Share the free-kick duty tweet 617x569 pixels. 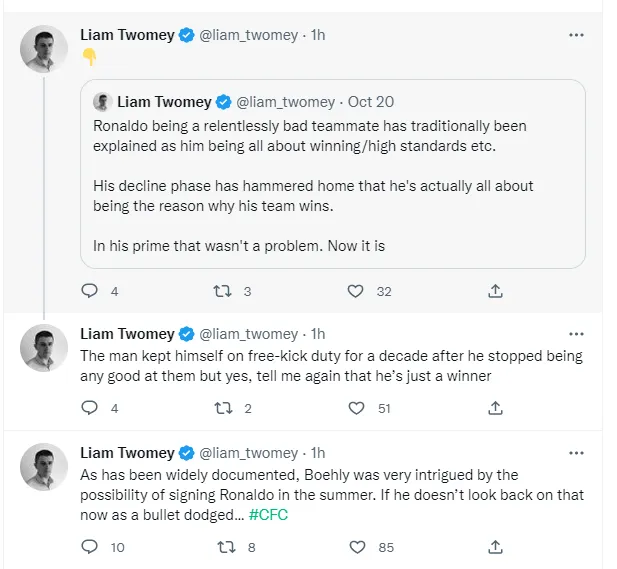[494, 408]
